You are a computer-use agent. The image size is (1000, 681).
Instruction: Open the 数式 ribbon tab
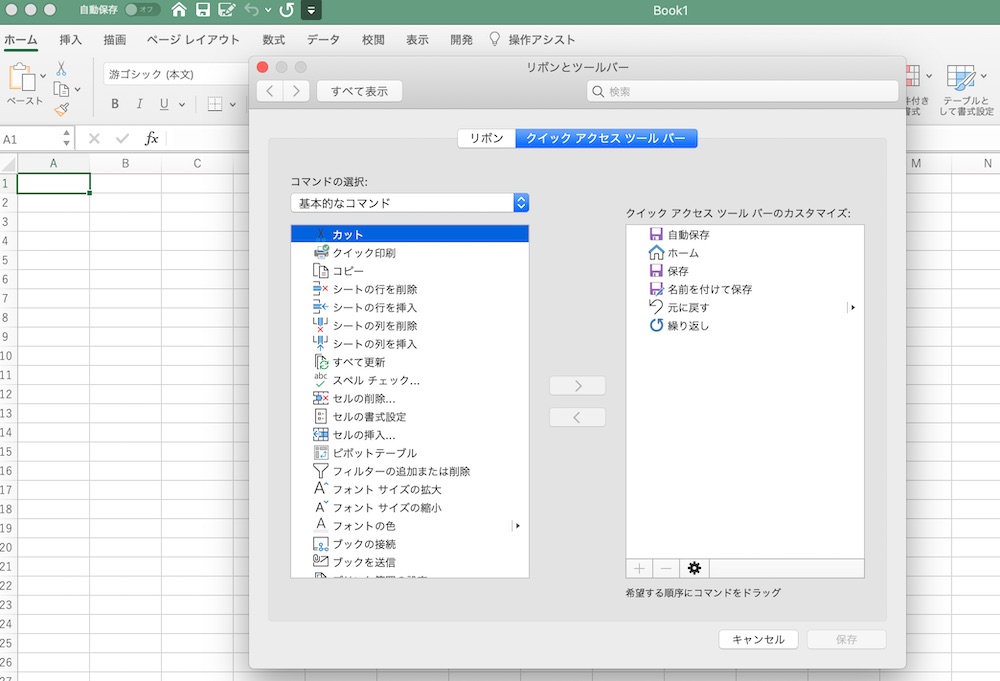click(x=274, y=40)
